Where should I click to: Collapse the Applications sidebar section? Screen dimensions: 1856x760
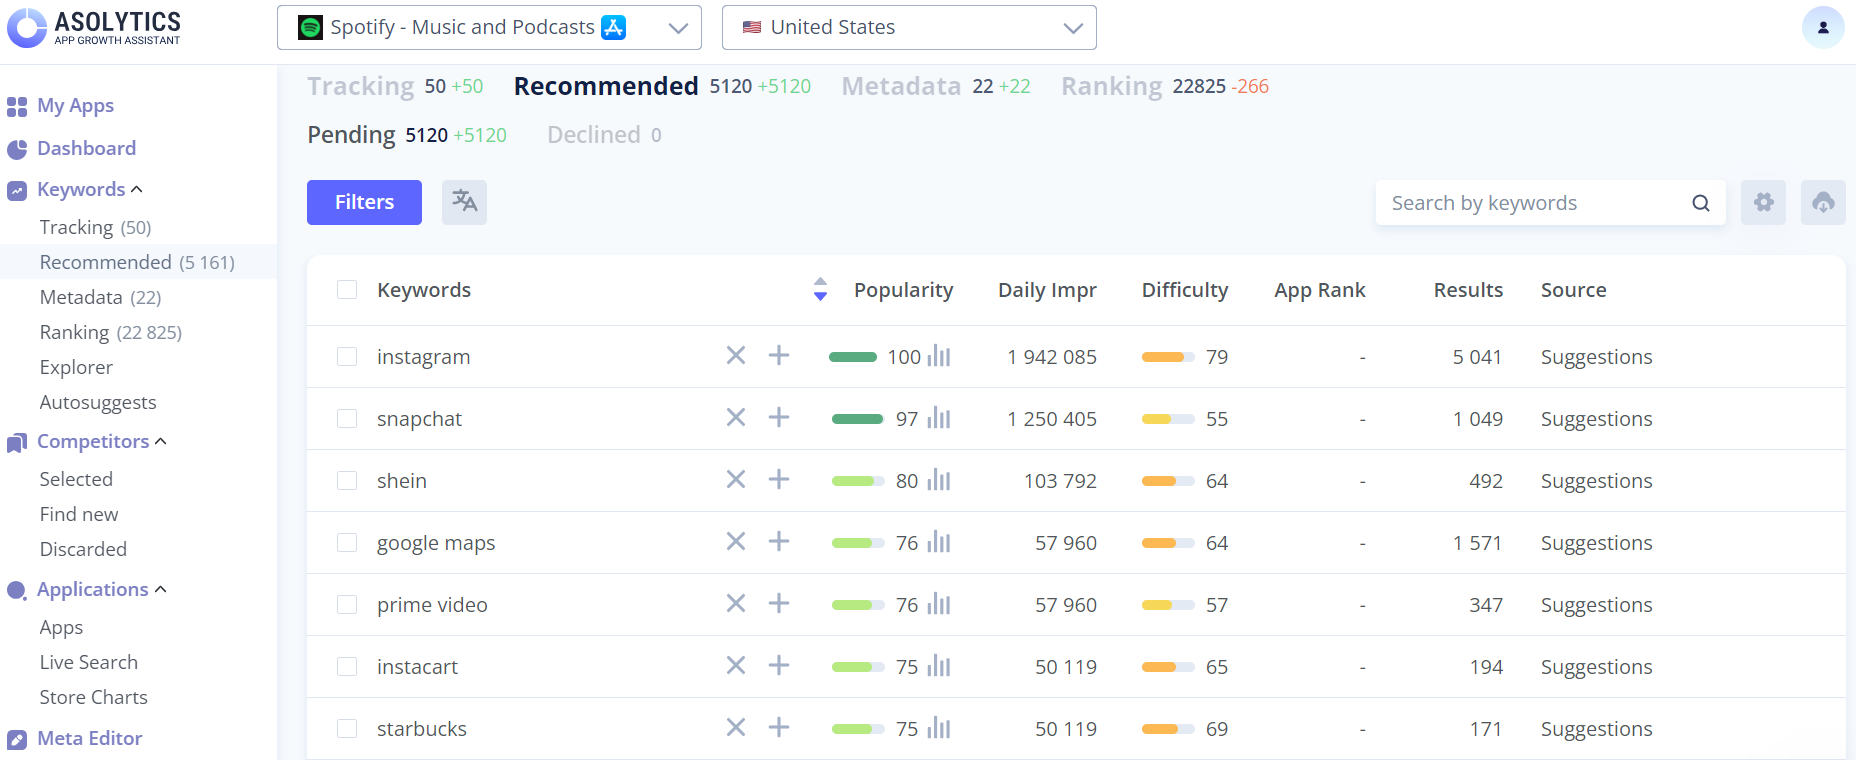(161, 589)
